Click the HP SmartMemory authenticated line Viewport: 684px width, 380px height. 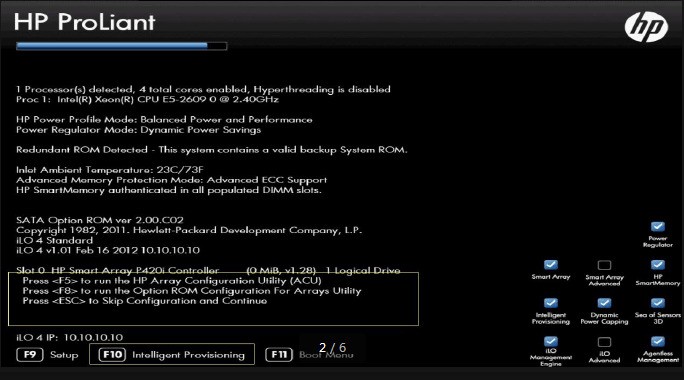[169, 190]
